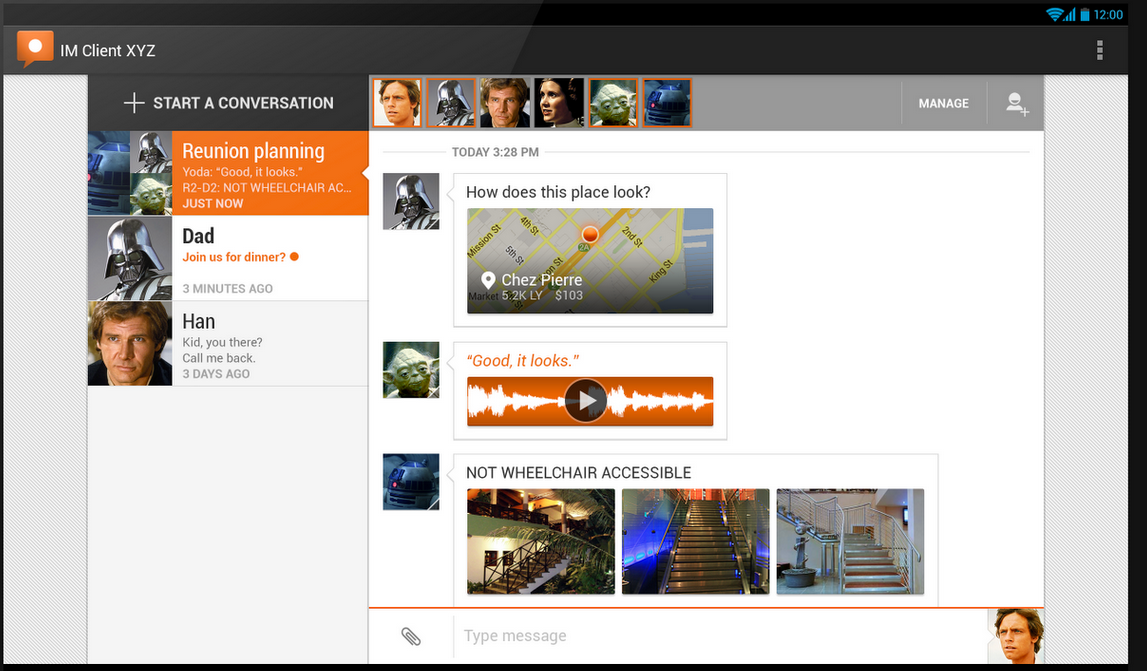Select Han Solo's avatar in participant strip
The height and width of the screenshot is (671, 1147).
505,103
